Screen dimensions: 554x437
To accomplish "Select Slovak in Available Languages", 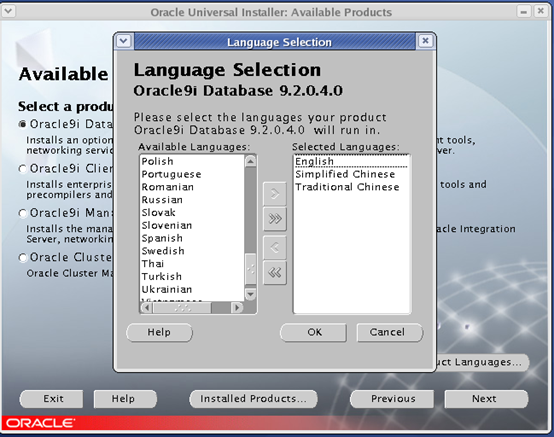I will (x=192, y=212).
